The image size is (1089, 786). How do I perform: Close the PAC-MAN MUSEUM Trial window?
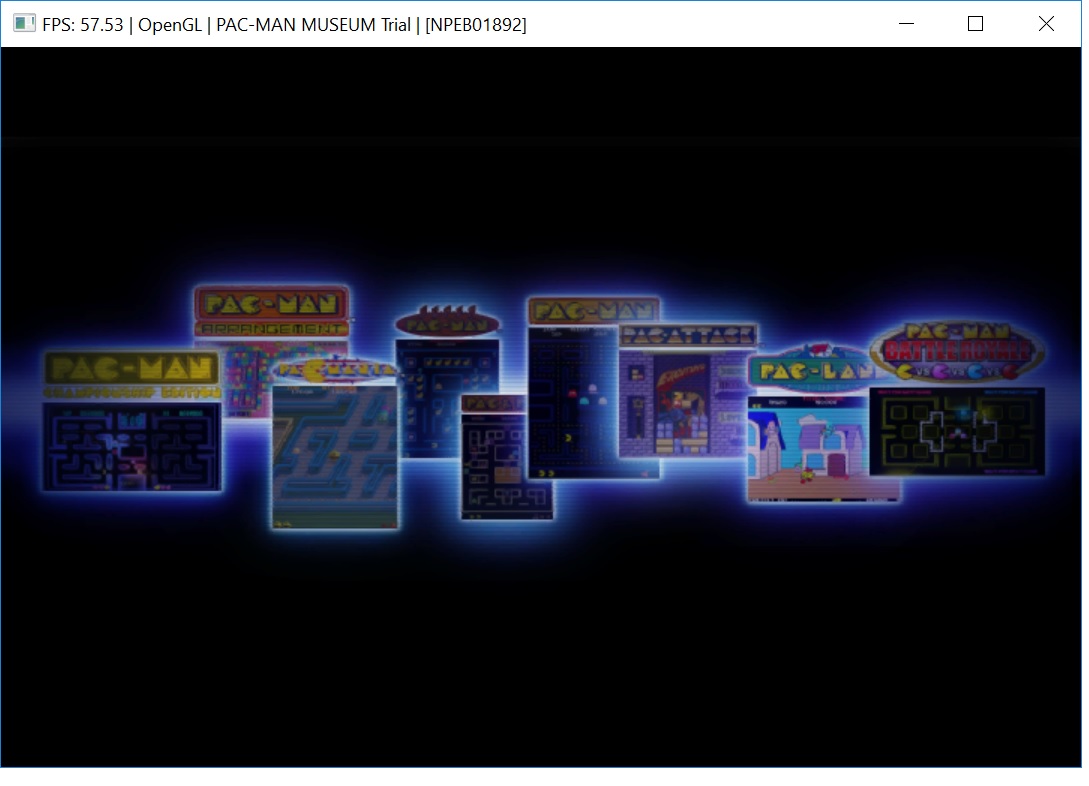pyautogui.click(x=1046, y=24)
